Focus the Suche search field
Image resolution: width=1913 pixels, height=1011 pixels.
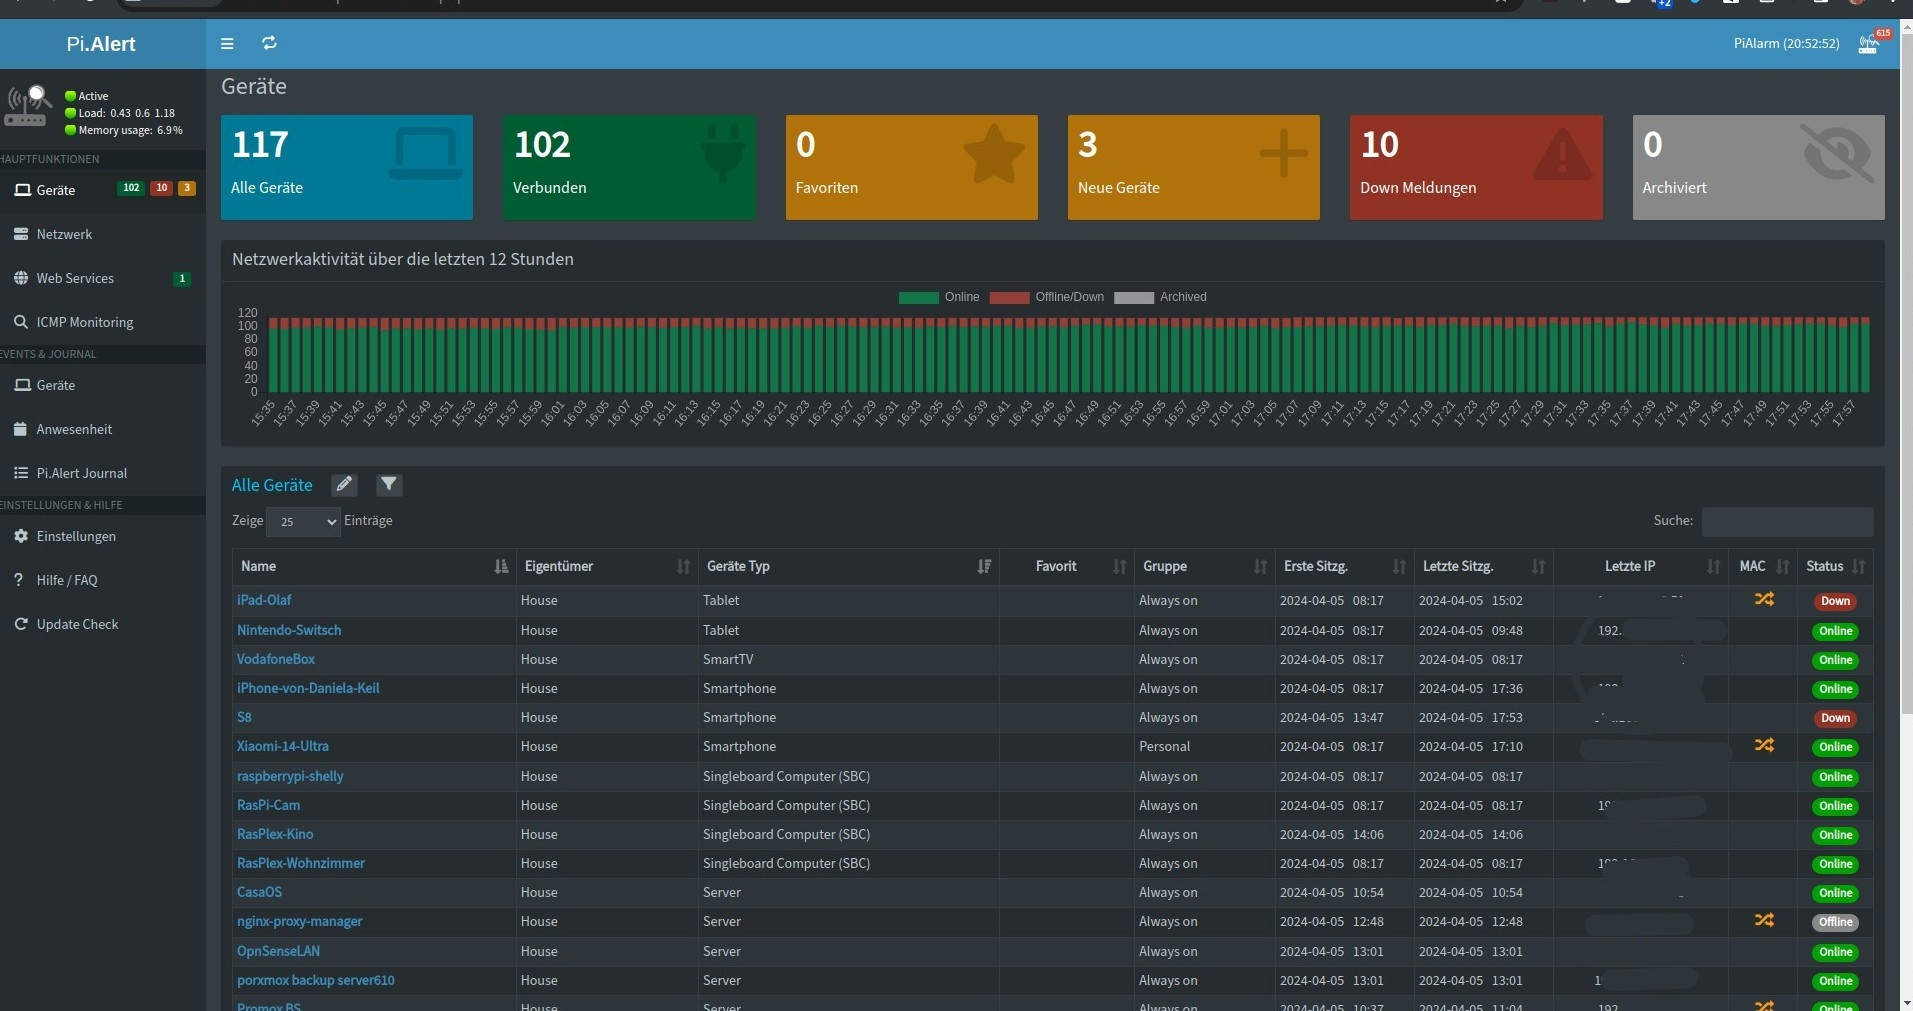[1787, 521]
